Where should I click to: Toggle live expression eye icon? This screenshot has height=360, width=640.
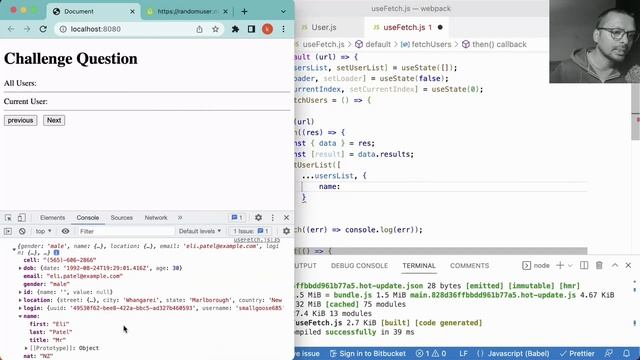coord(65,231)
